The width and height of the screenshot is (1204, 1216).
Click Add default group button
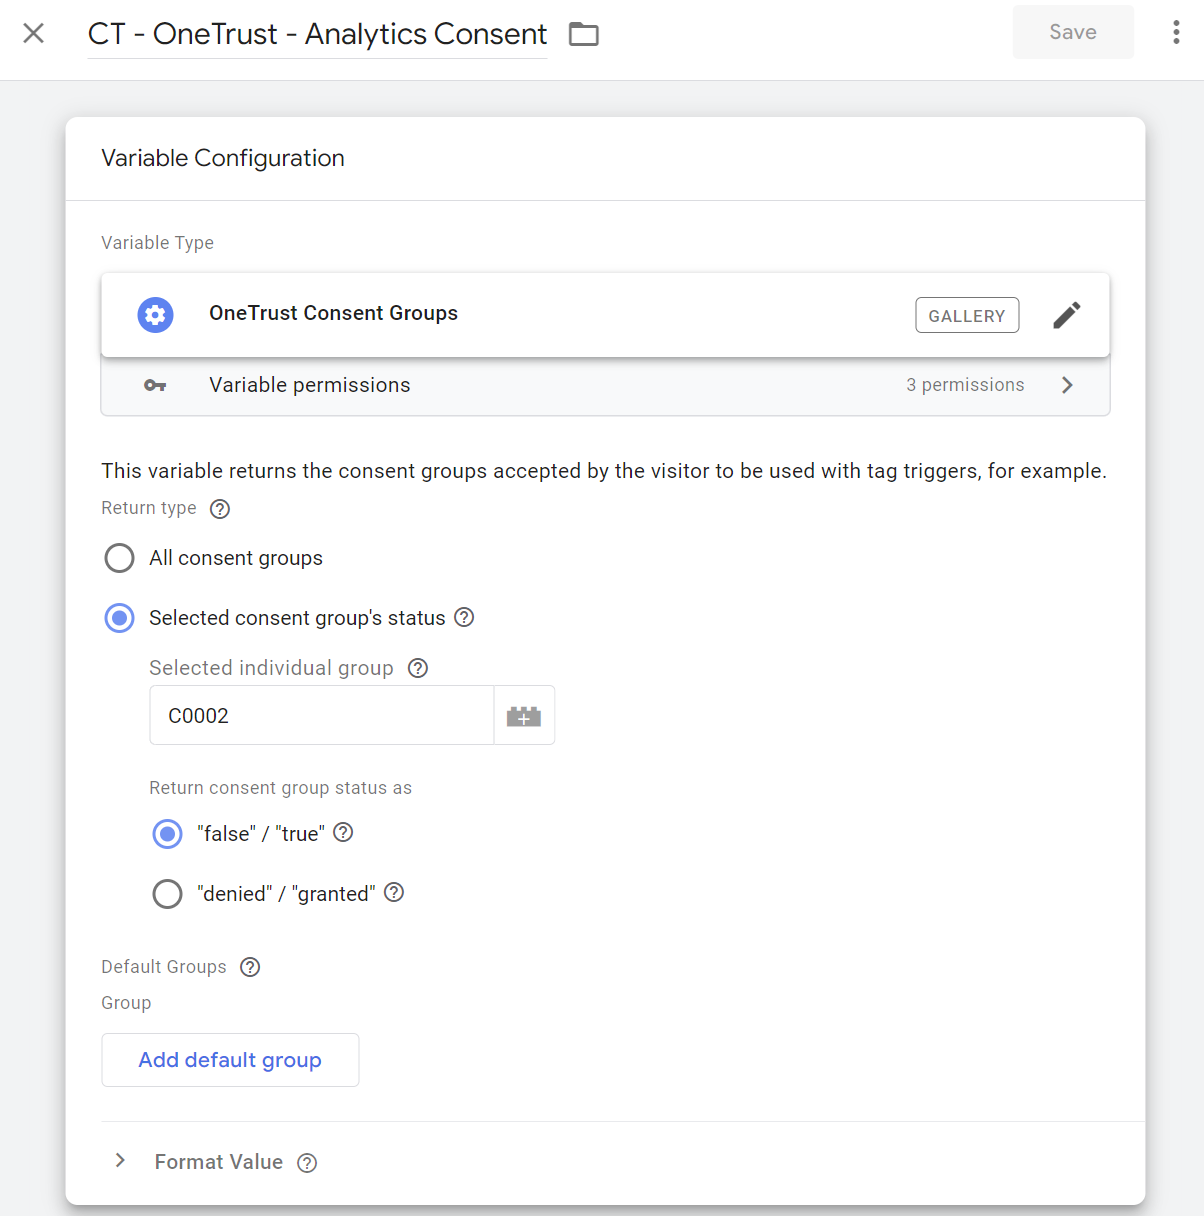(x=230, y=1060)
